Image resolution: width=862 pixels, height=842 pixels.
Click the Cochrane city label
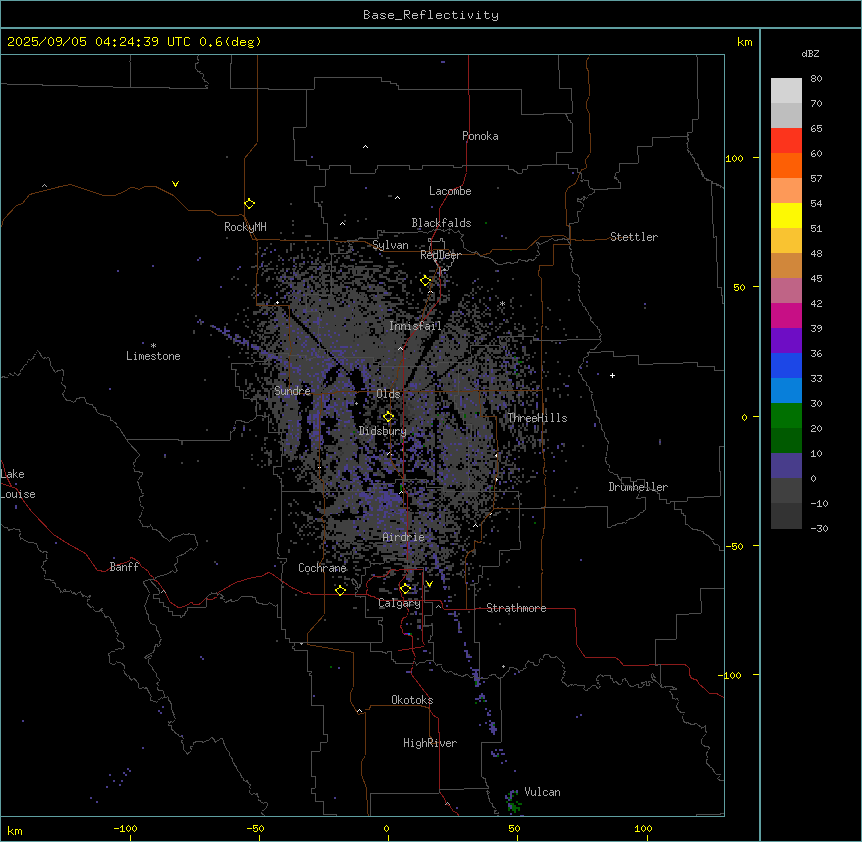point(322,568)
